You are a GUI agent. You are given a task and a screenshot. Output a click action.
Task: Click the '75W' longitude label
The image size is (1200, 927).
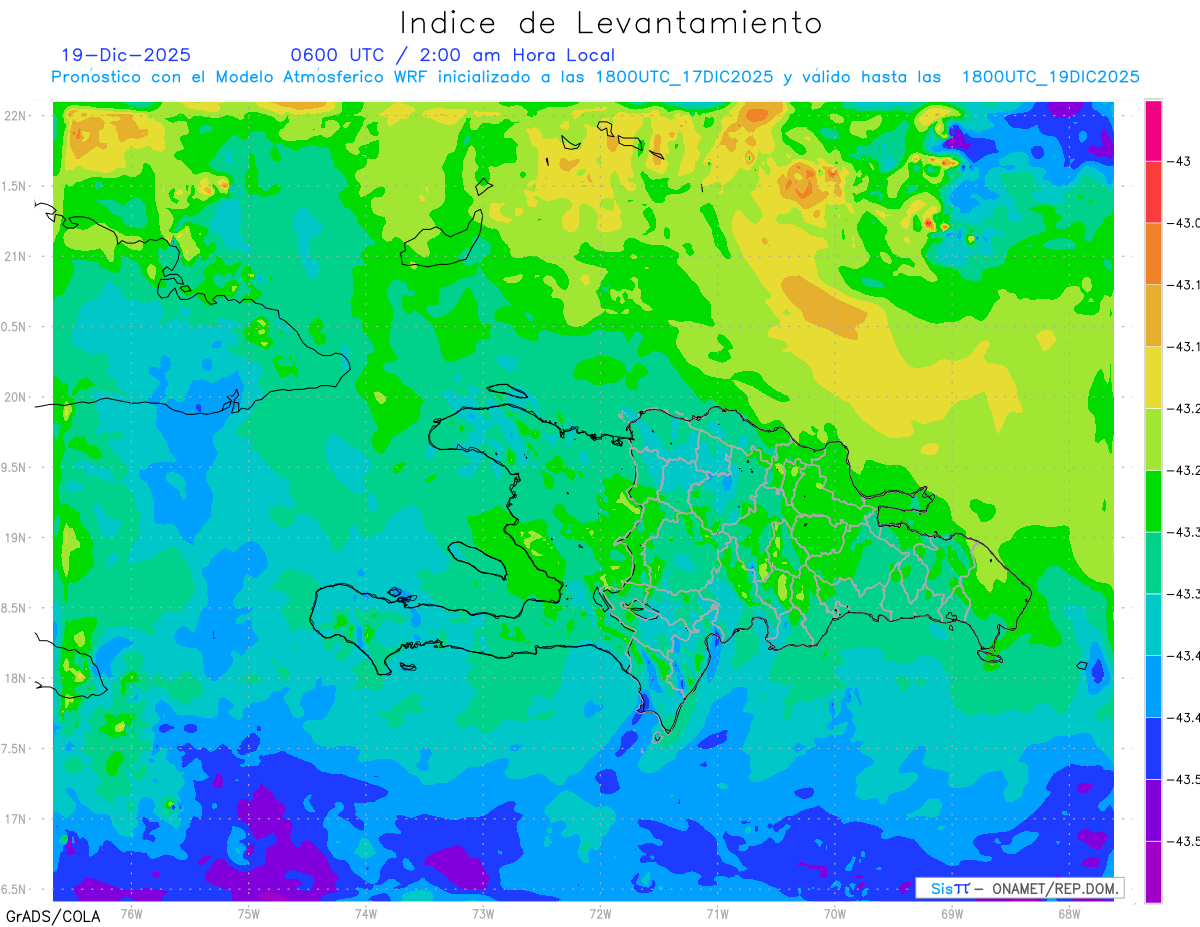(248, 913)
